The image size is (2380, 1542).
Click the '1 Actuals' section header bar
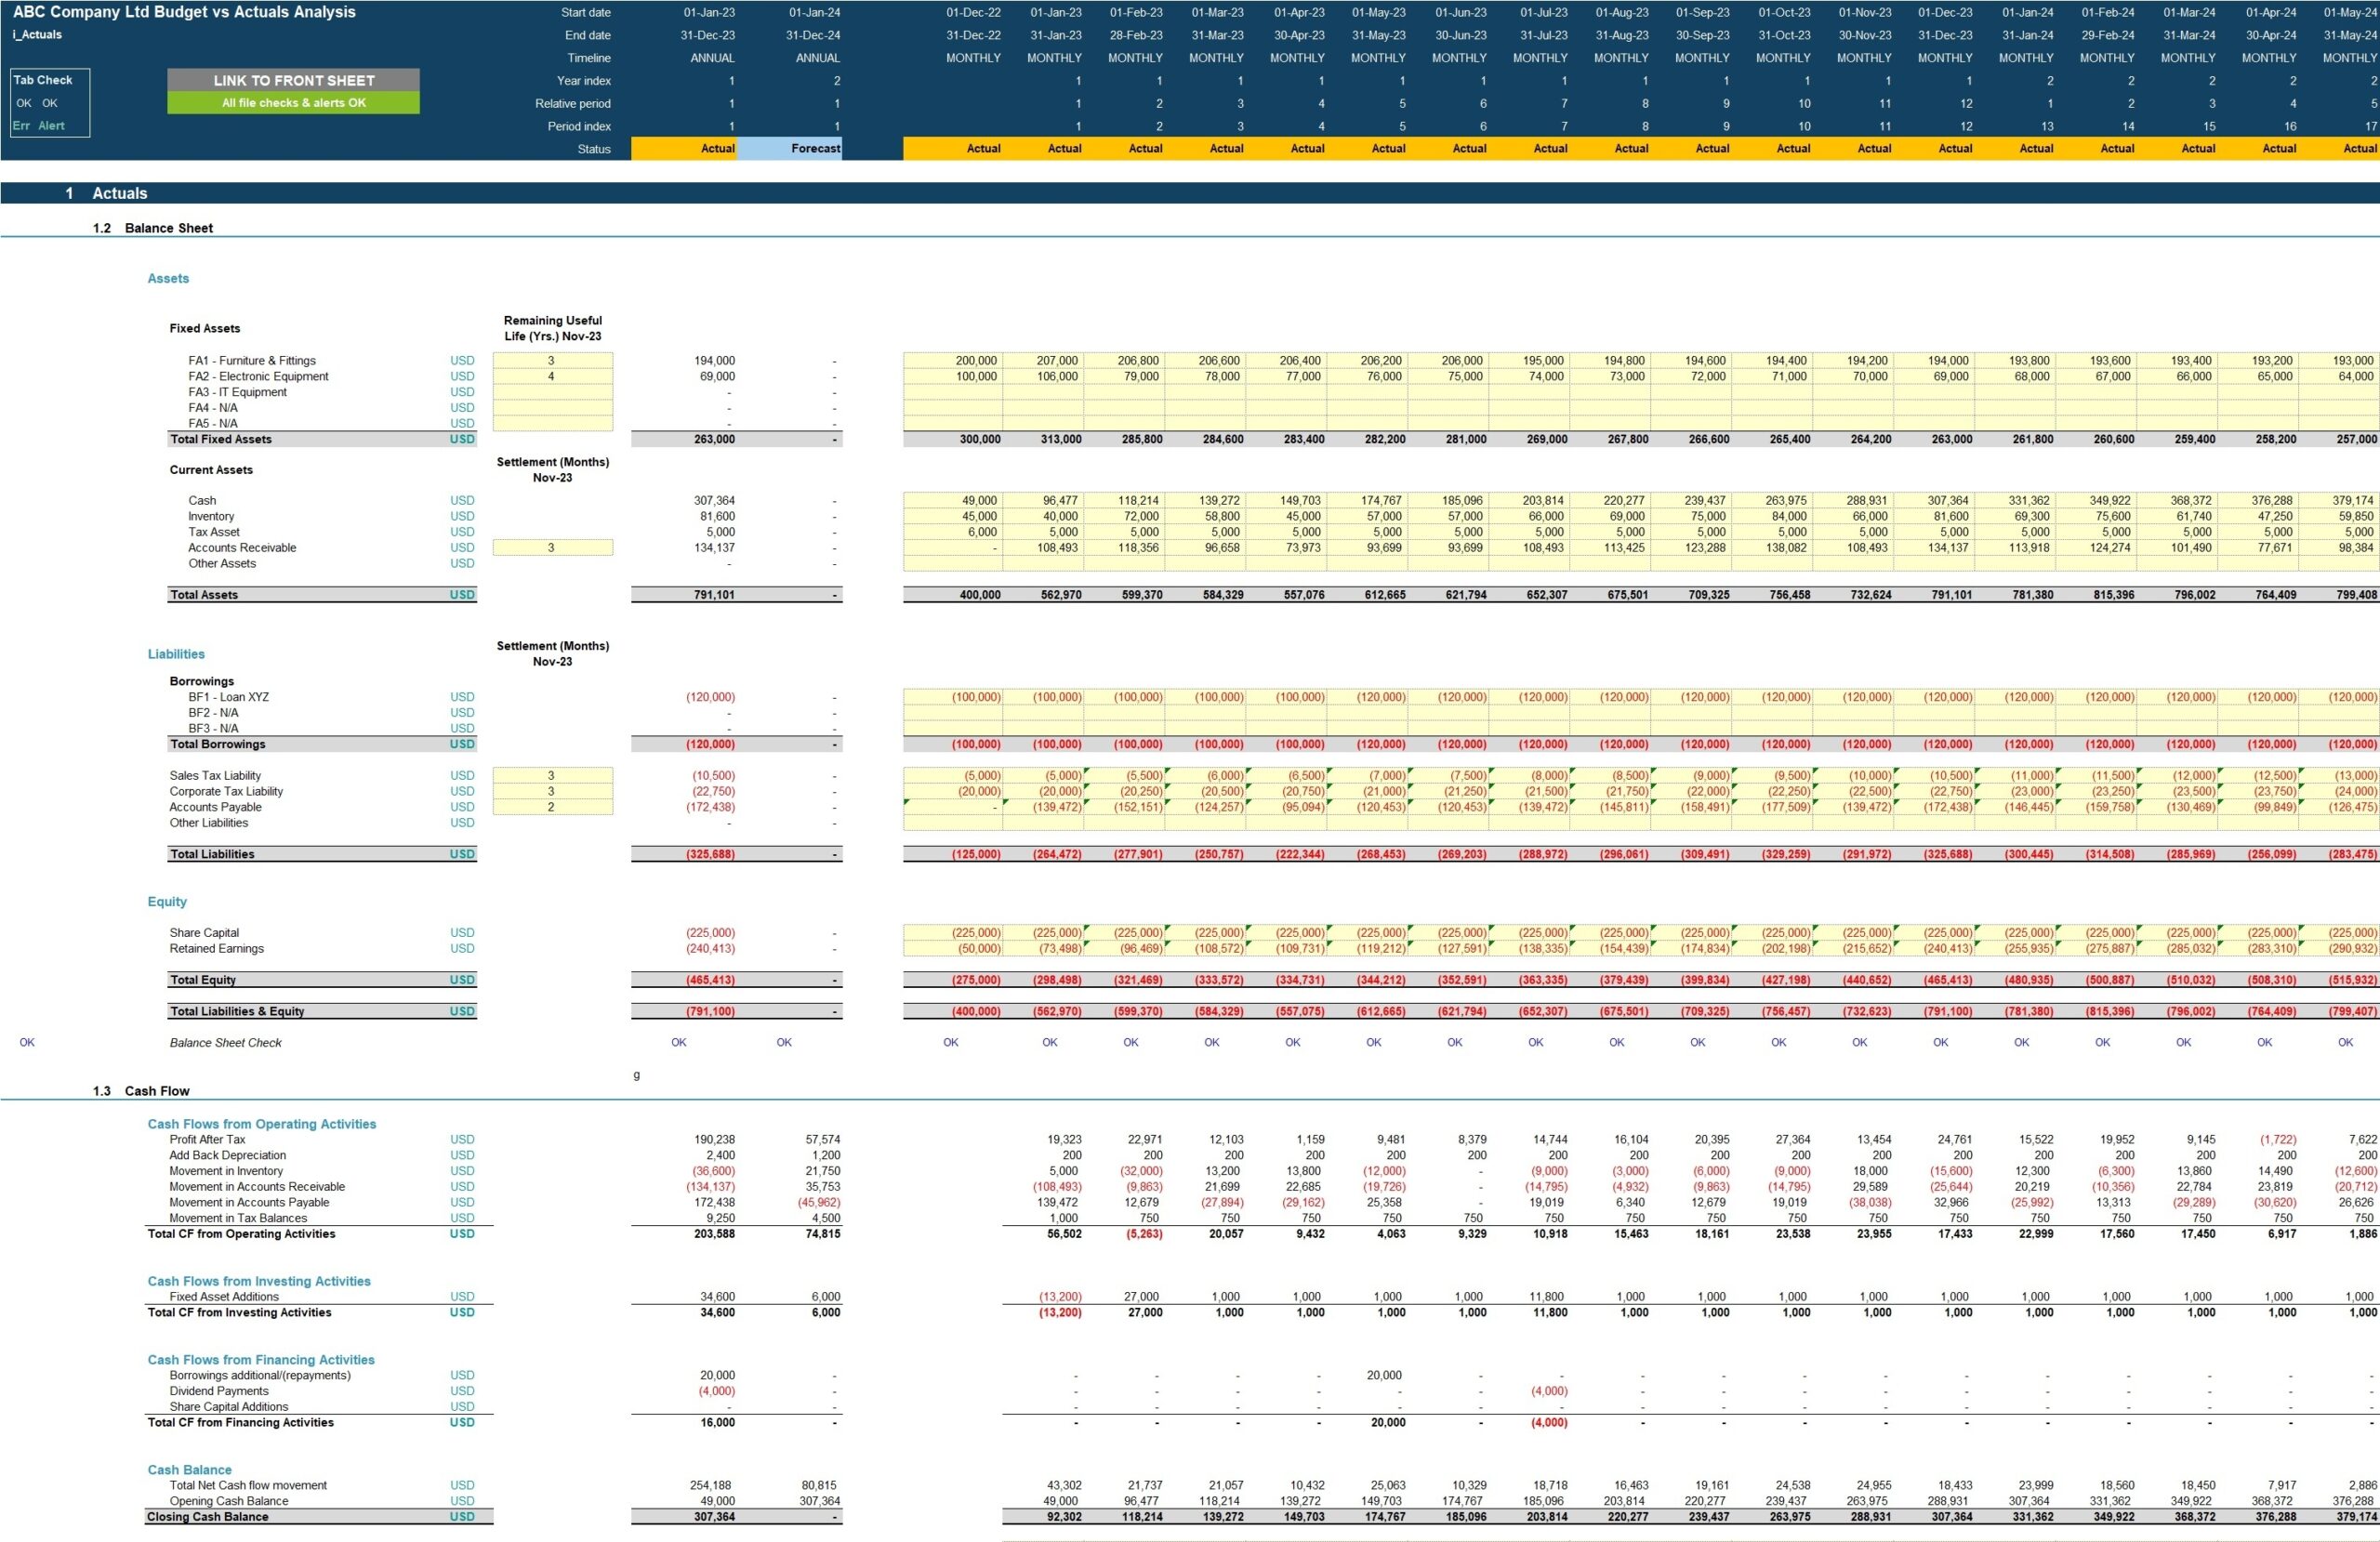coord(119,193)
